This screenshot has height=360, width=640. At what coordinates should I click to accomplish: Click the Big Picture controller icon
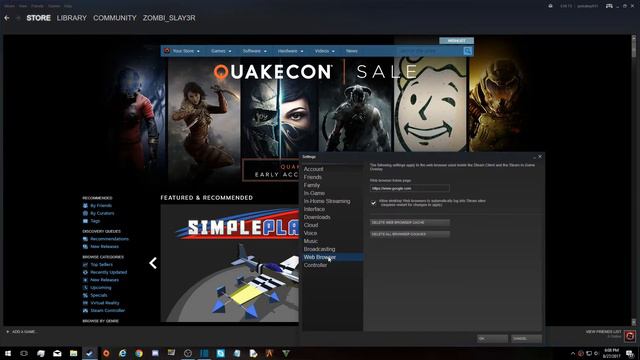pyautogui.click(x=609, y=6)
